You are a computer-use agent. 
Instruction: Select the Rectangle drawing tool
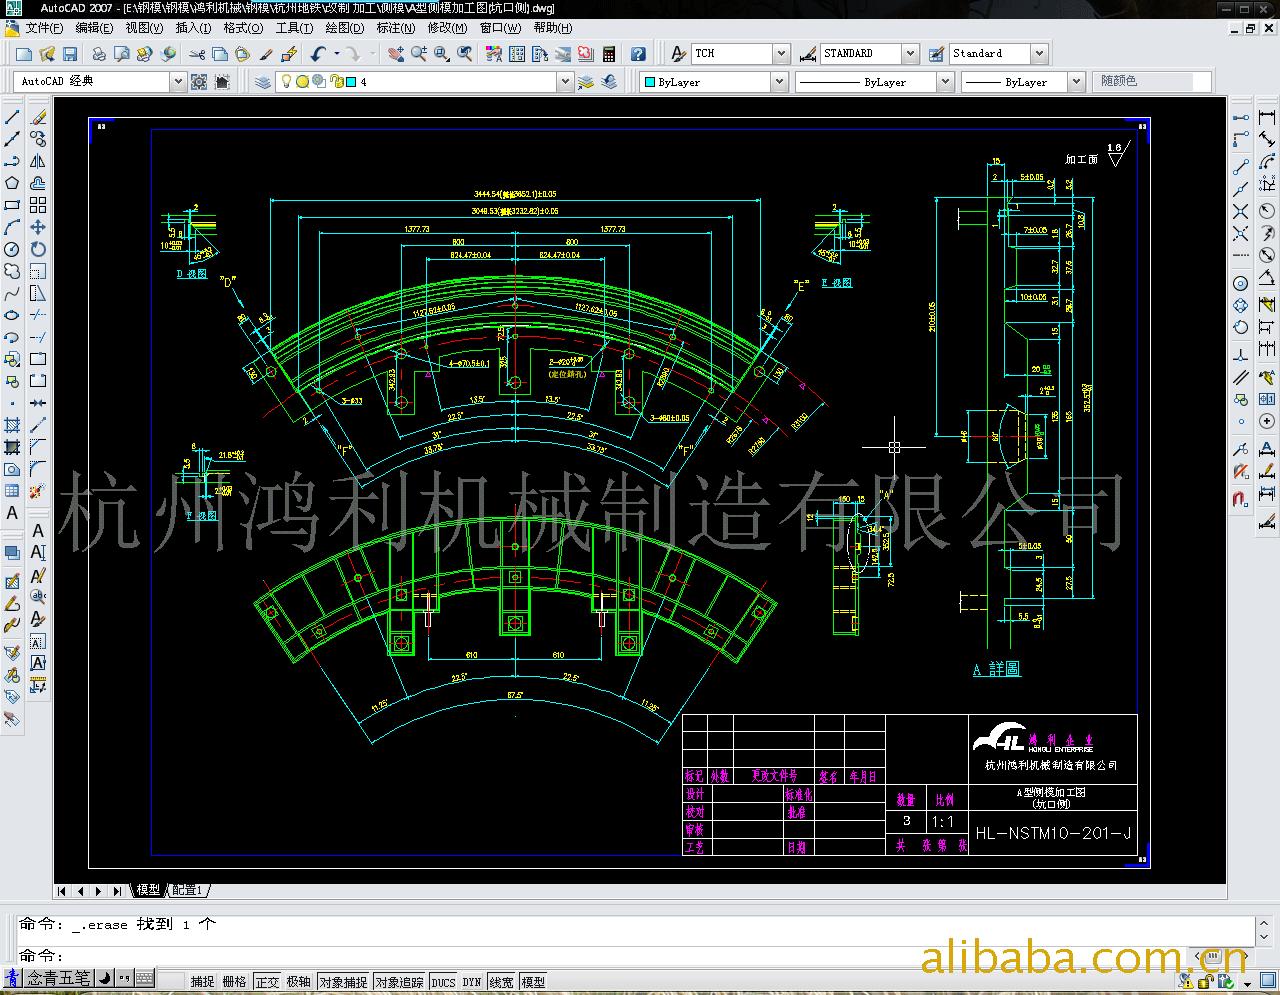pos(12,205)
